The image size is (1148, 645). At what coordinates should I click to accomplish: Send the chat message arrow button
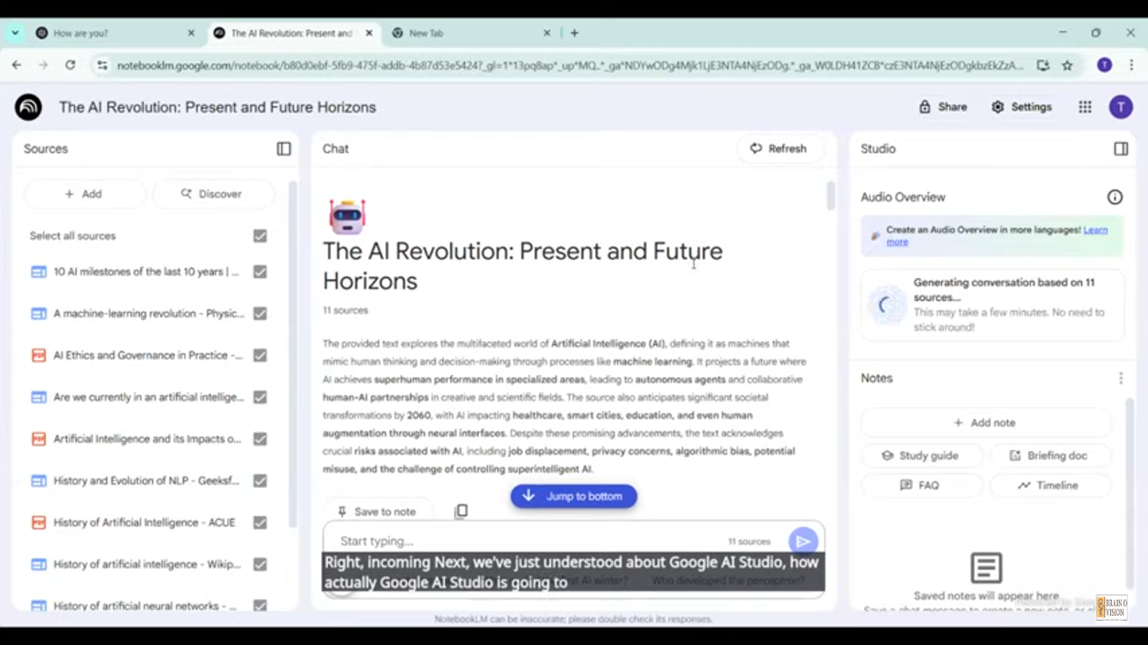[x=803, y=541]
